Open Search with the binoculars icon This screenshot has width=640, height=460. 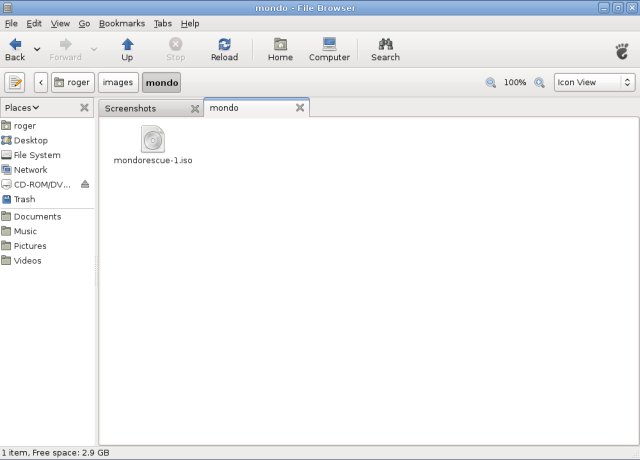[x=385, y=49]
